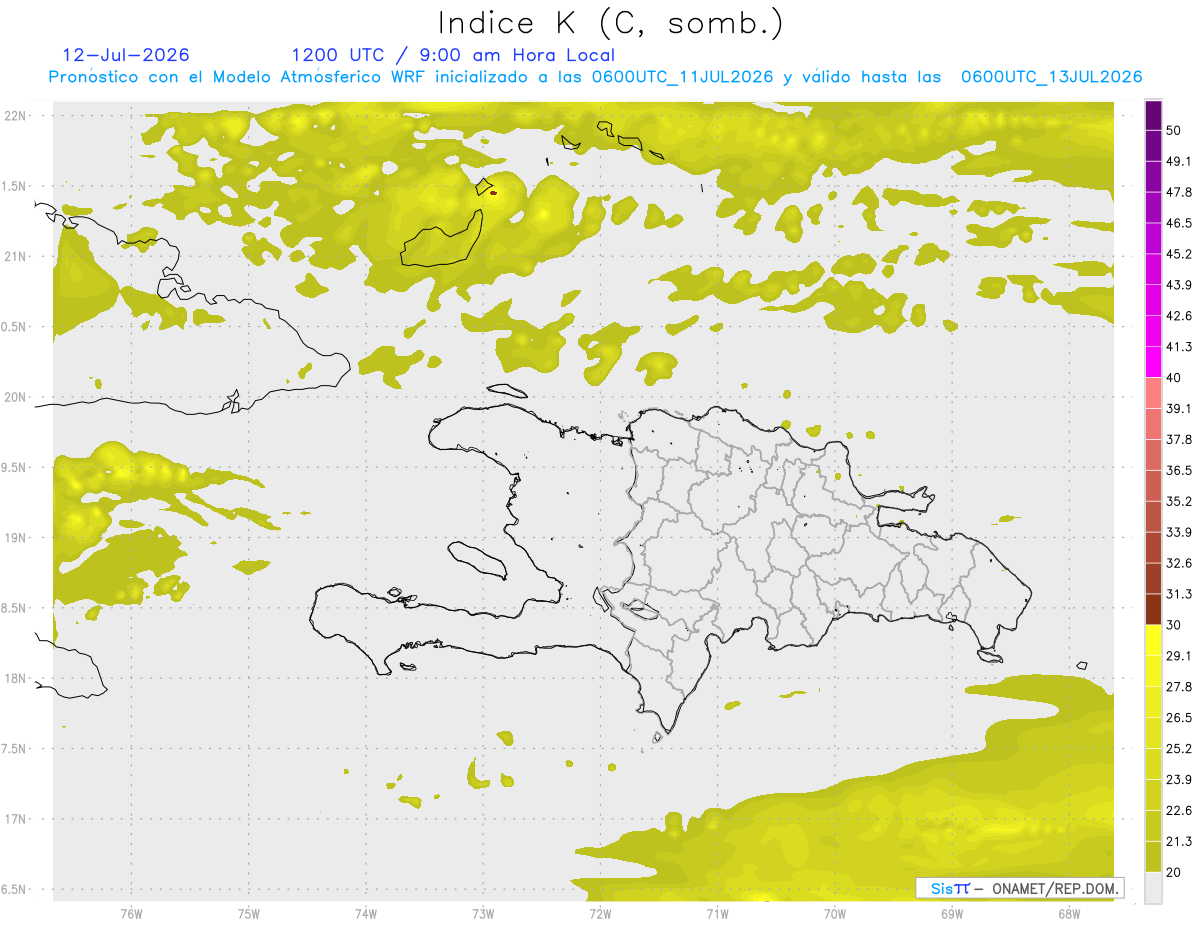Click the '73W' longitude label
Image resolution: width=1200 pixels, height=927 pixels.
point(483,914)
